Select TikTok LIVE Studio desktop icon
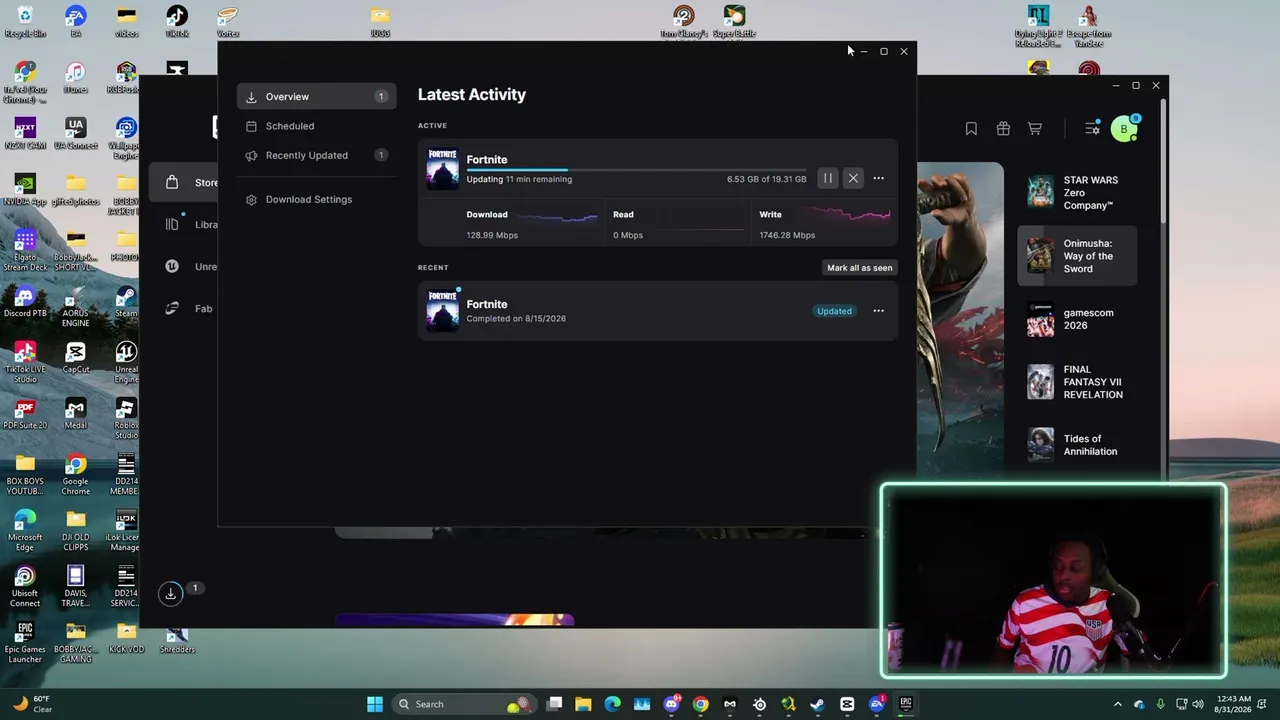Screen dimensions: 1280x720 [25, 363]
